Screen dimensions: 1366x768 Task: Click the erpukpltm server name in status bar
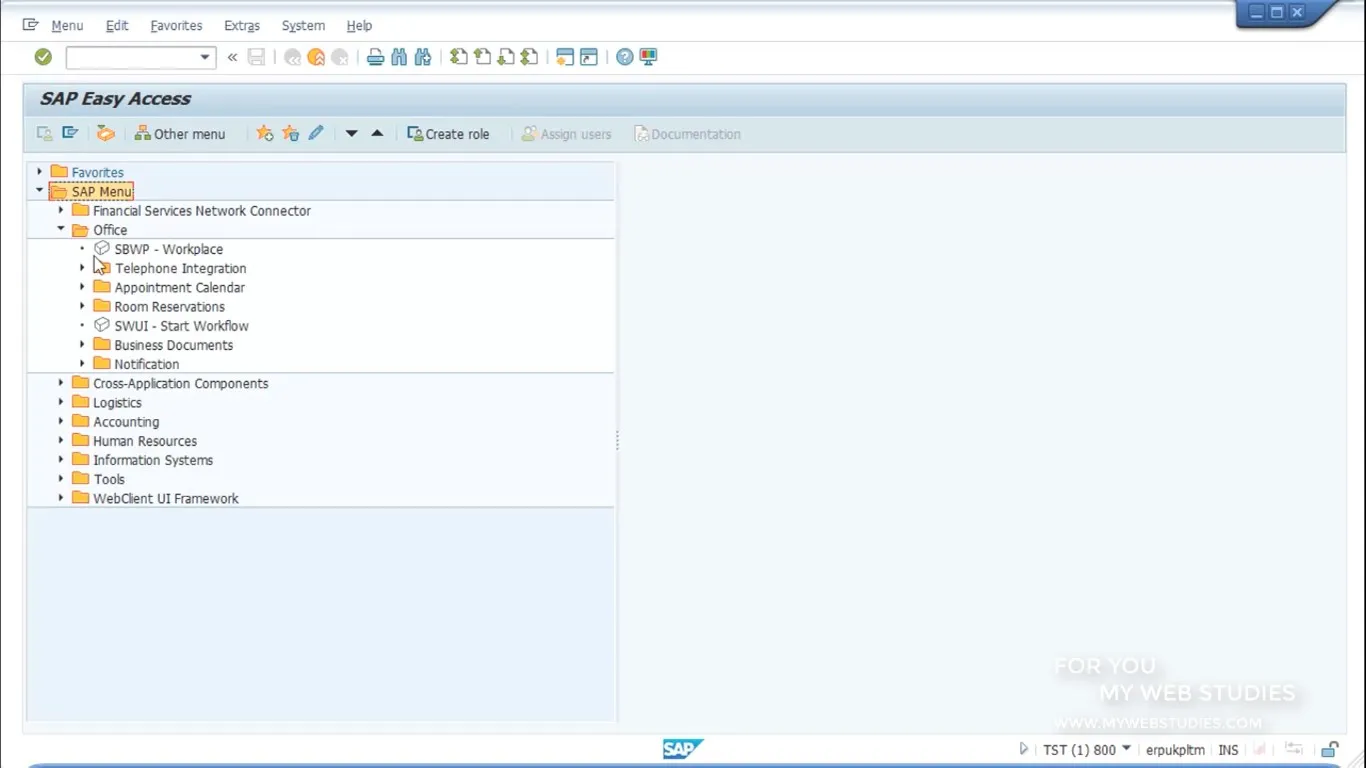(1175, 749)
